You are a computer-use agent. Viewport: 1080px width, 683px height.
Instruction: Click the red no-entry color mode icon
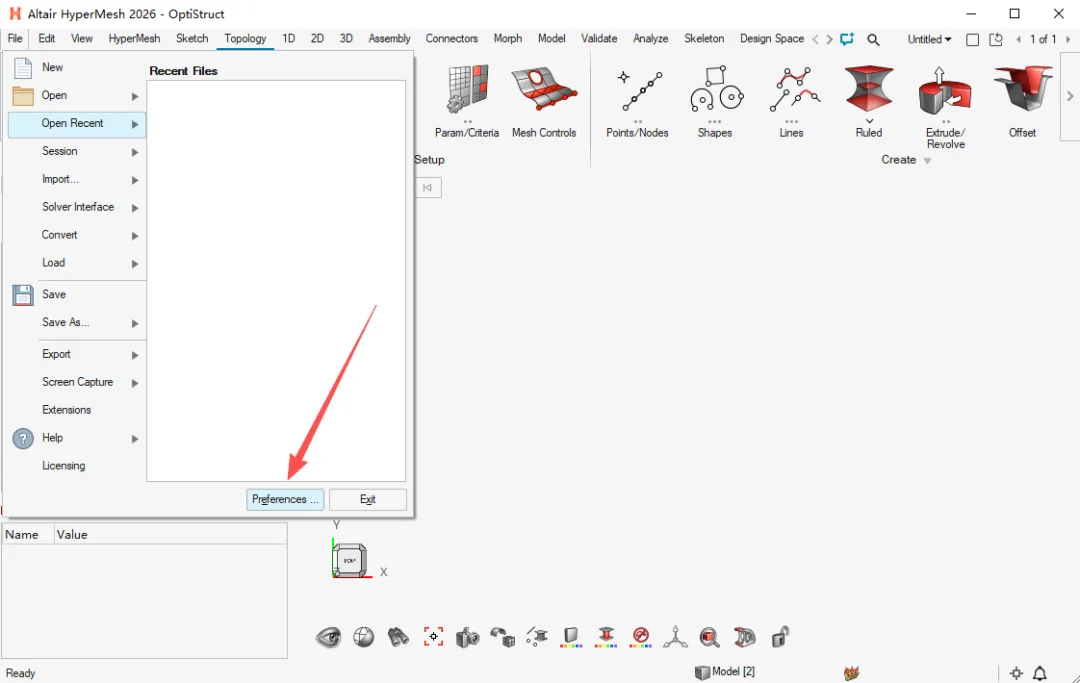coord(641,638)
